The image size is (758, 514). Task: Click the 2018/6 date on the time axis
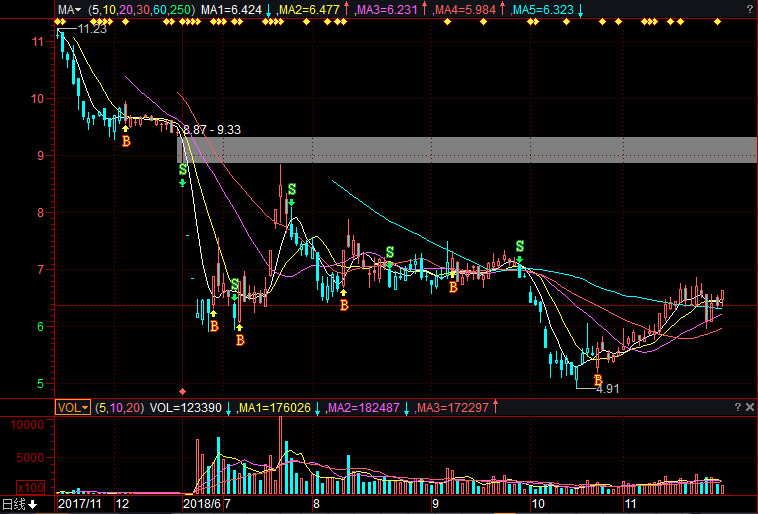coord(200,505)
